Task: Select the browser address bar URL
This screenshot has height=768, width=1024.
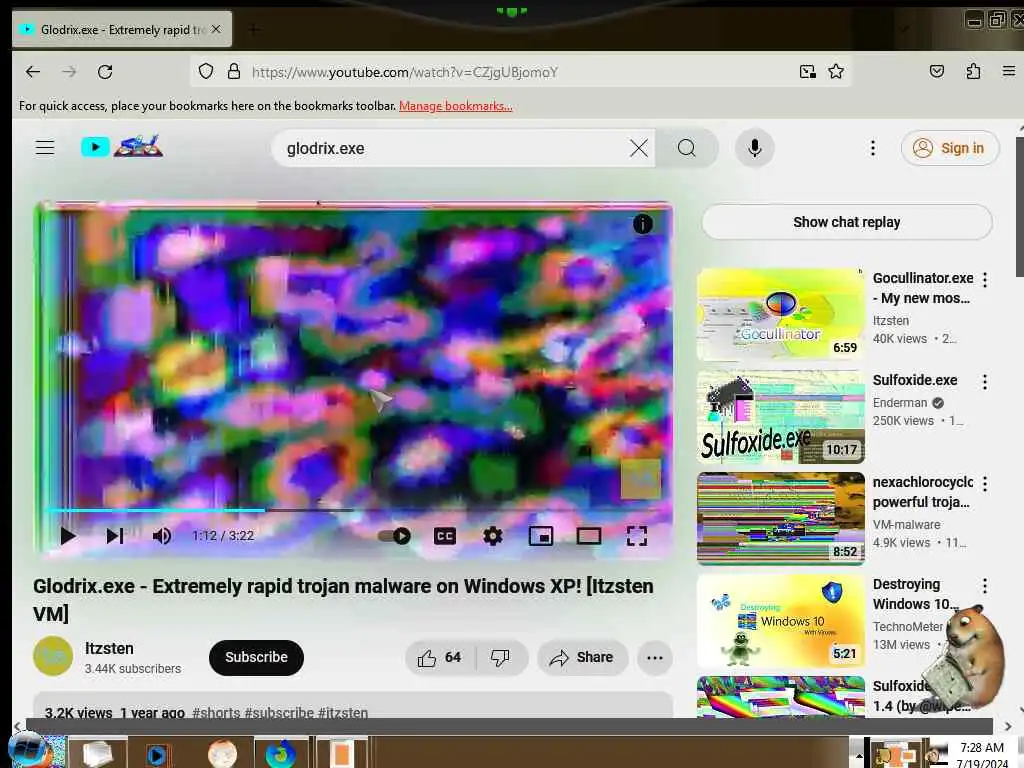Action: pos(405,72)
